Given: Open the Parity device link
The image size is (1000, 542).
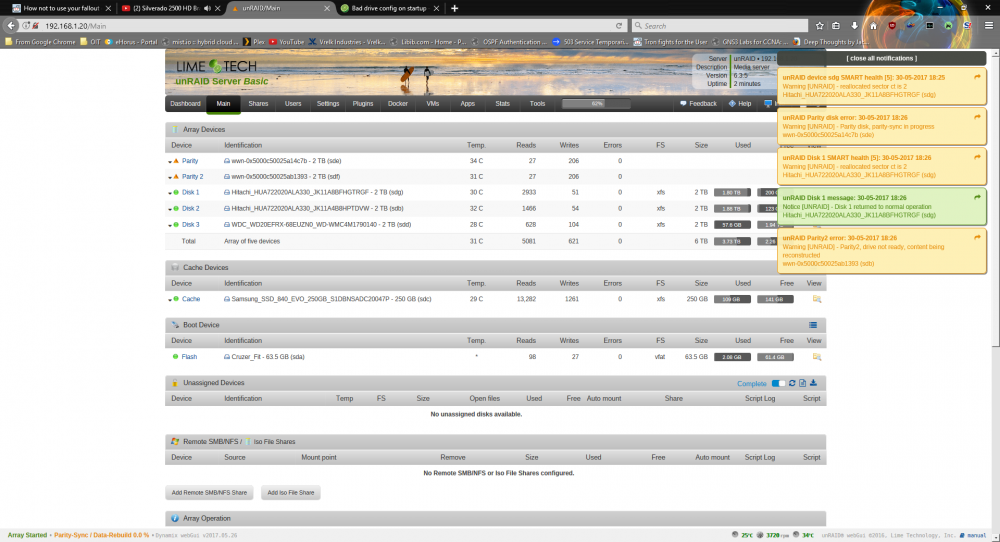Looking at the screenshot, I should (x=190, y=161).
